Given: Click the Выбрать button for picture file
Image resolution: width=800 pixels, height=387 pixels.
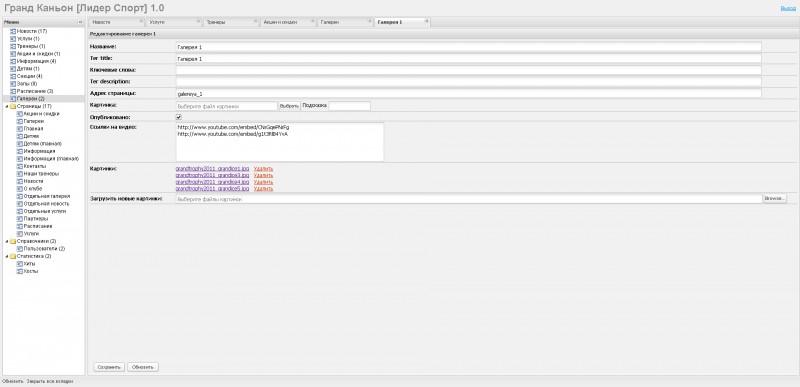Looking at the screenshot, I should point(289,106).
